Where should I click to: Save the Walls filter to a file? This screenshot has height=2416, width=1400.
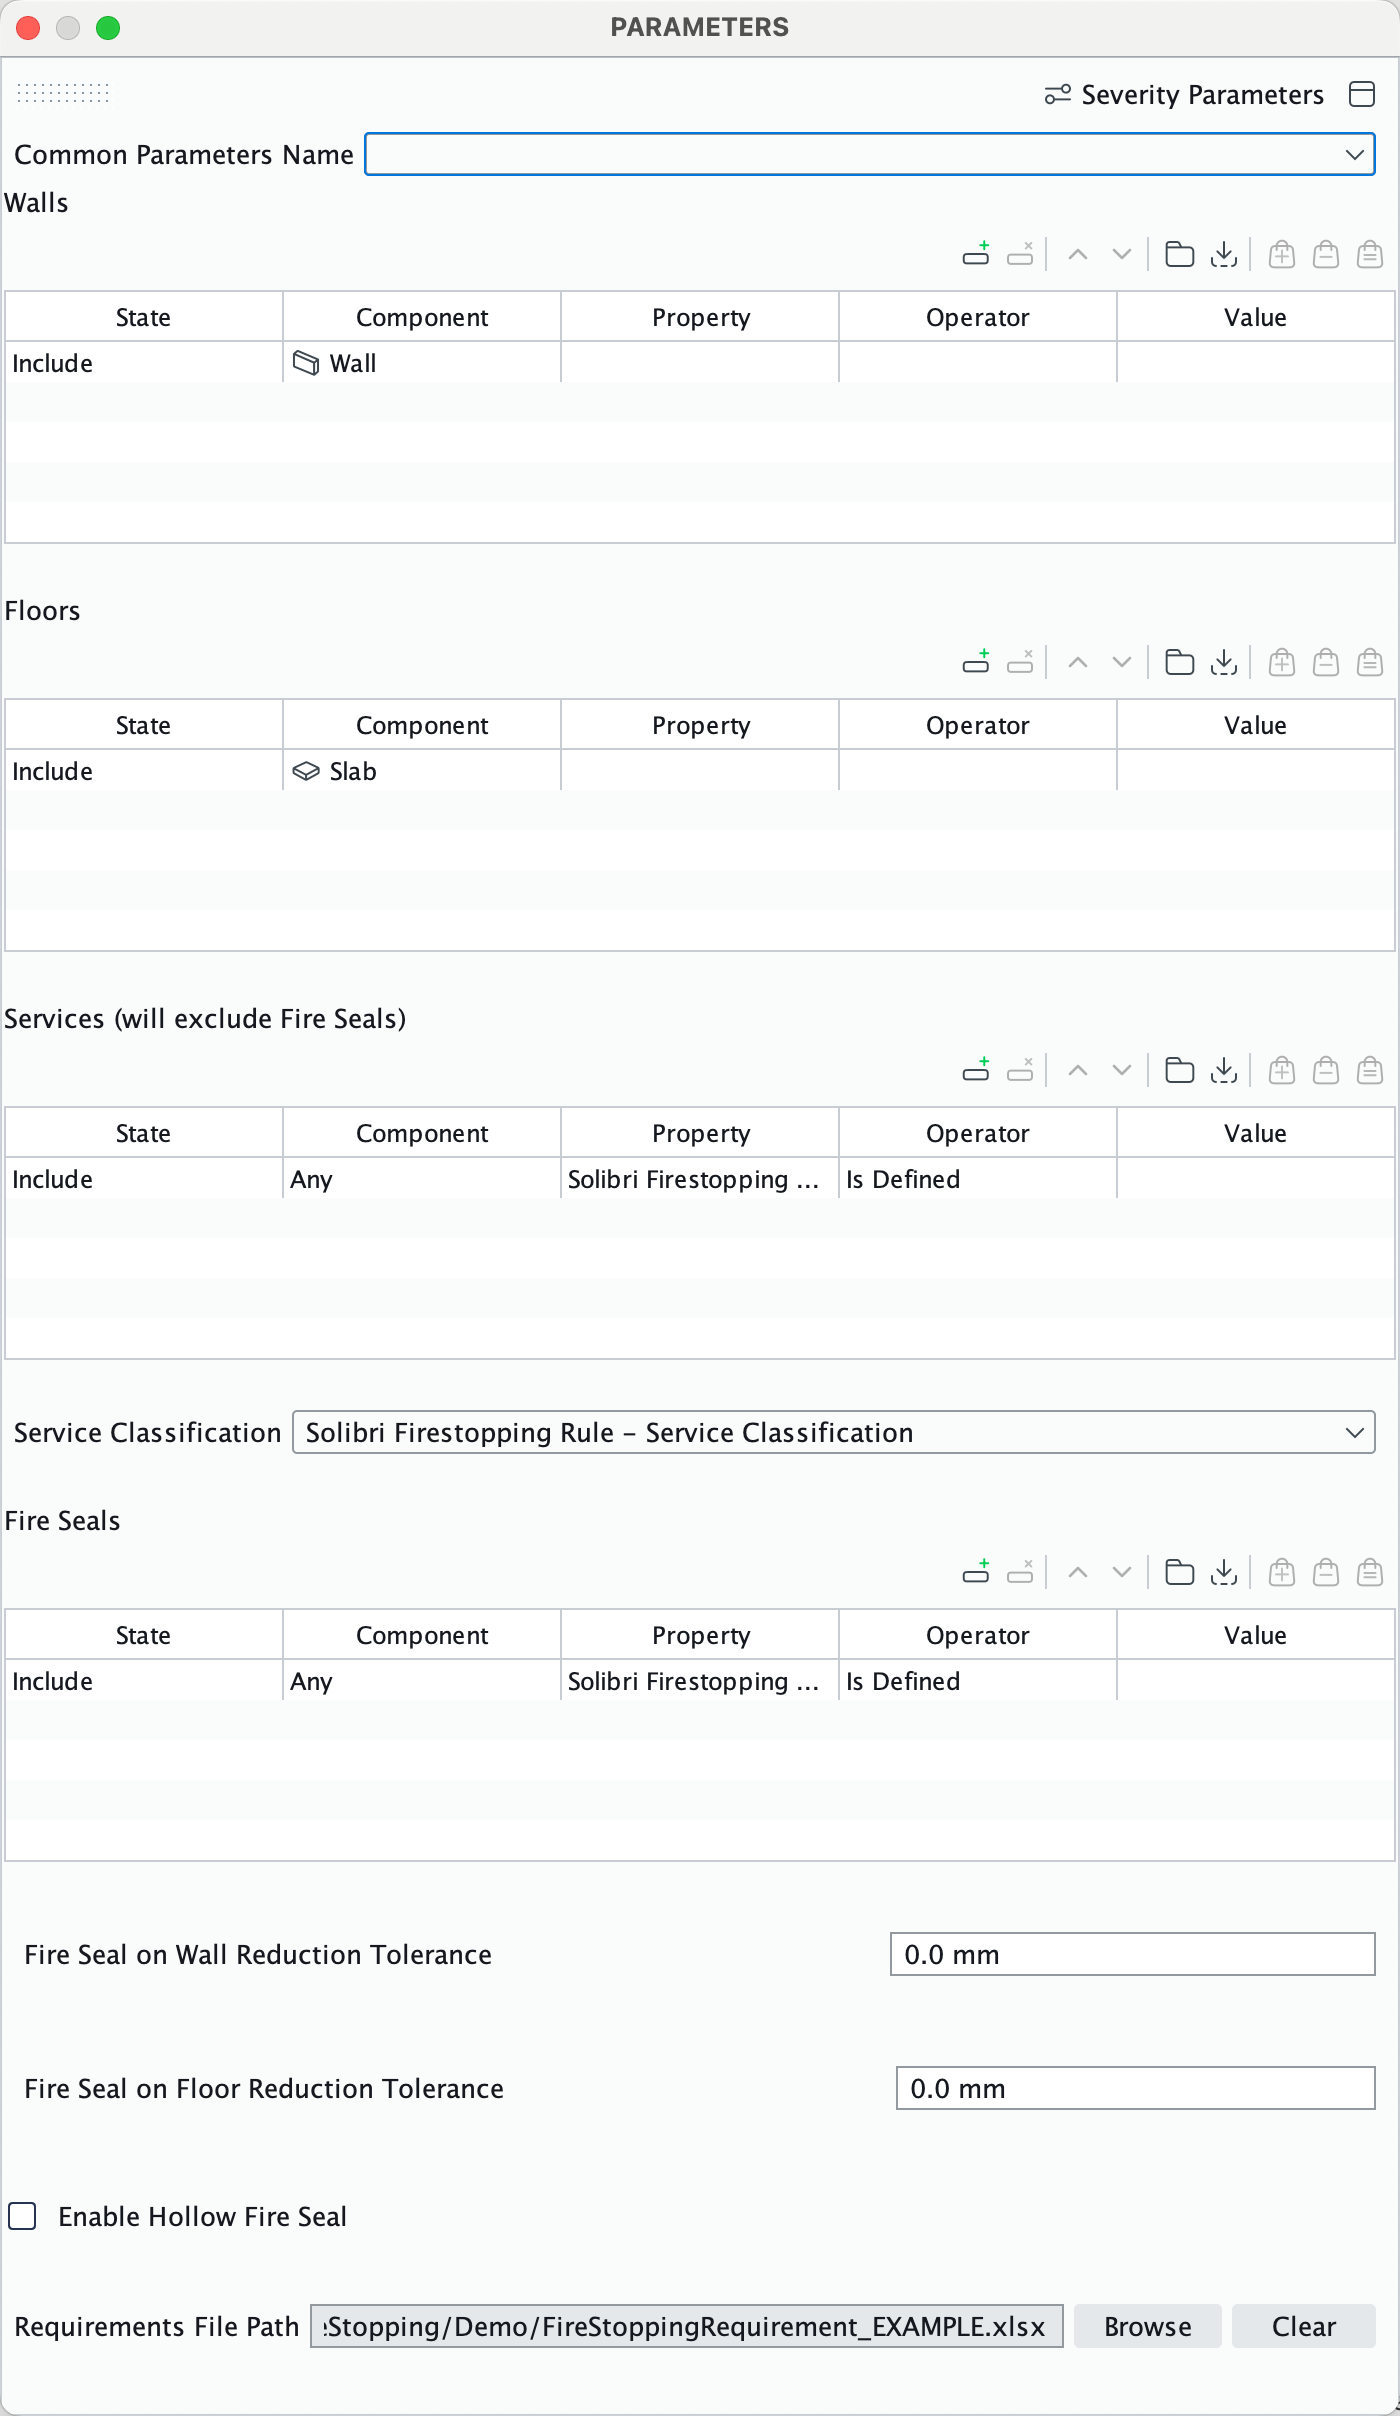pos(1224,254)
